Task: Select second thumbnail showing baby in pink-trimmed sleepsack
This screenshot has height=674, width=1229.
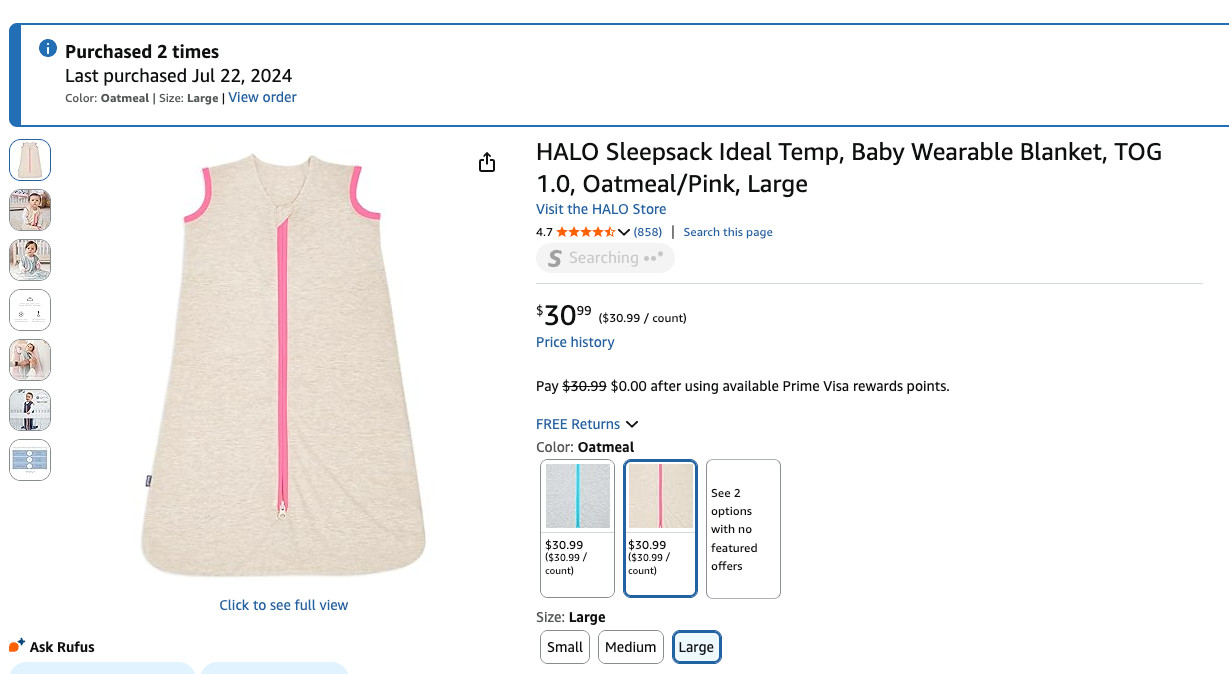Action: click(x=30, y=210)
